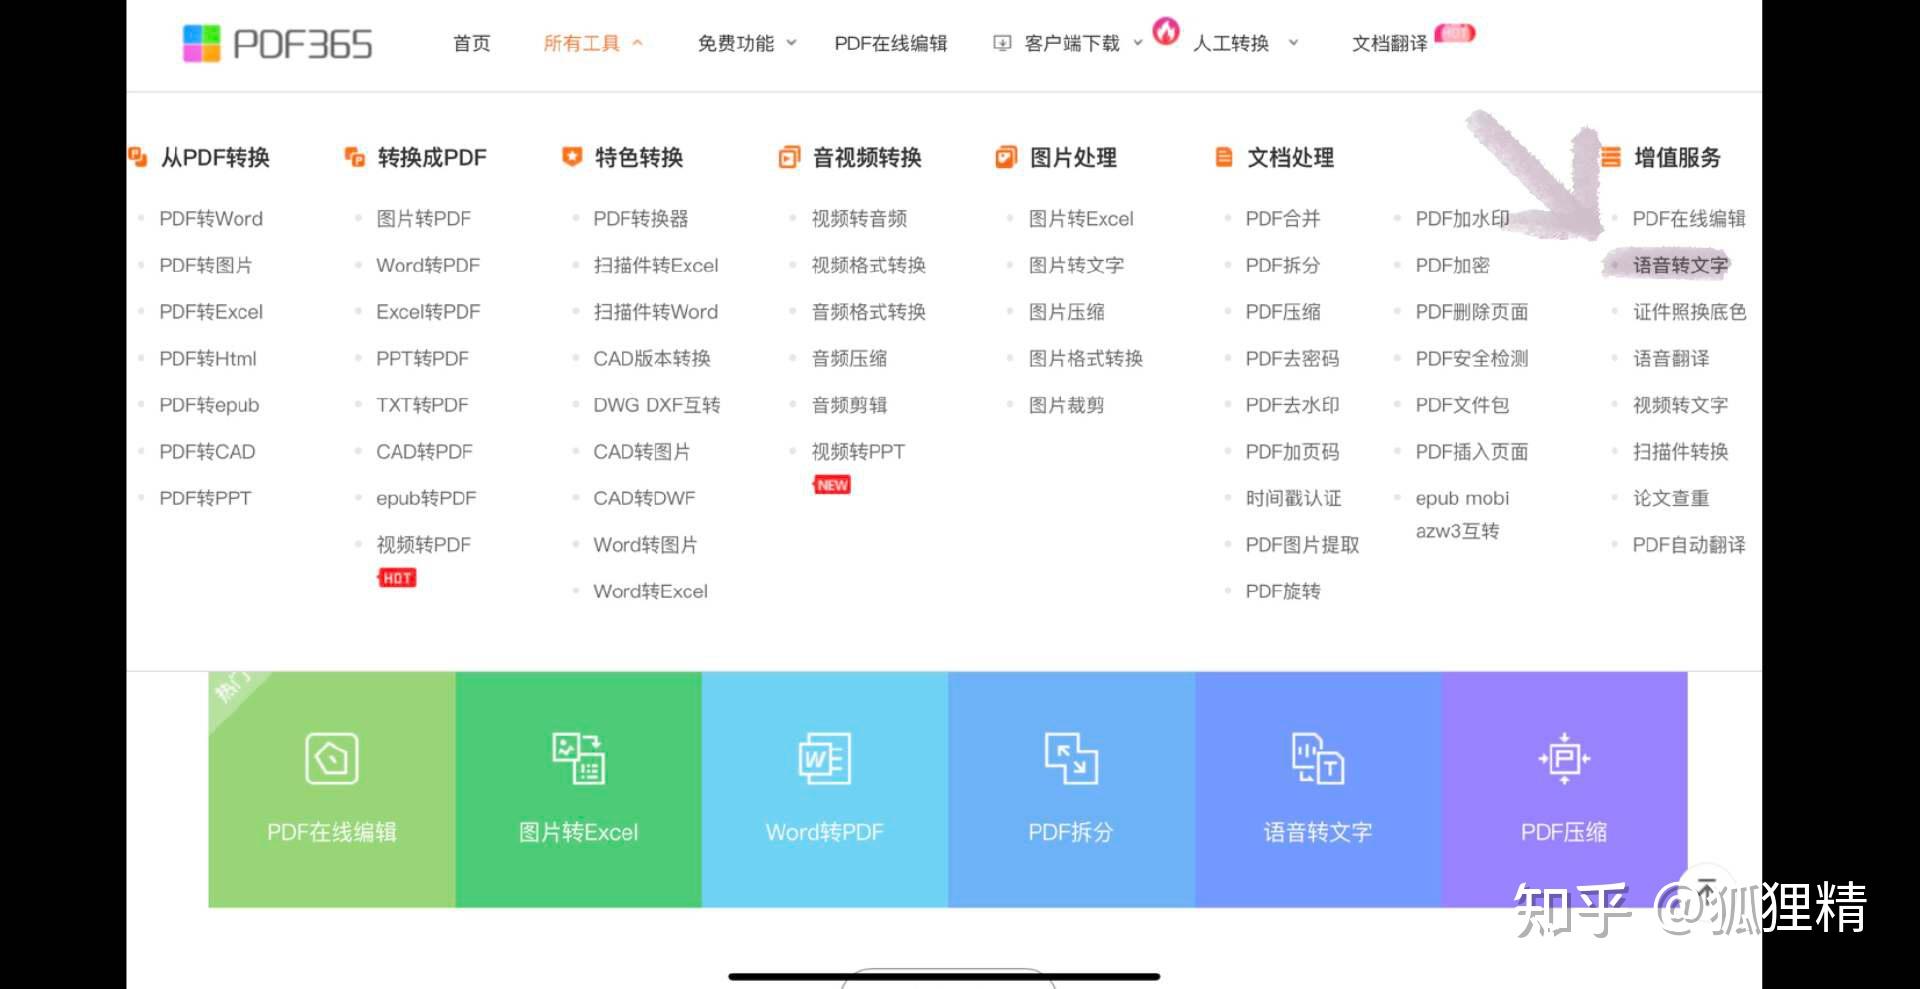1920x989 pixels.
Task: Expand the 客户端下载 dropdown arrow
Action: [1138, 43]
